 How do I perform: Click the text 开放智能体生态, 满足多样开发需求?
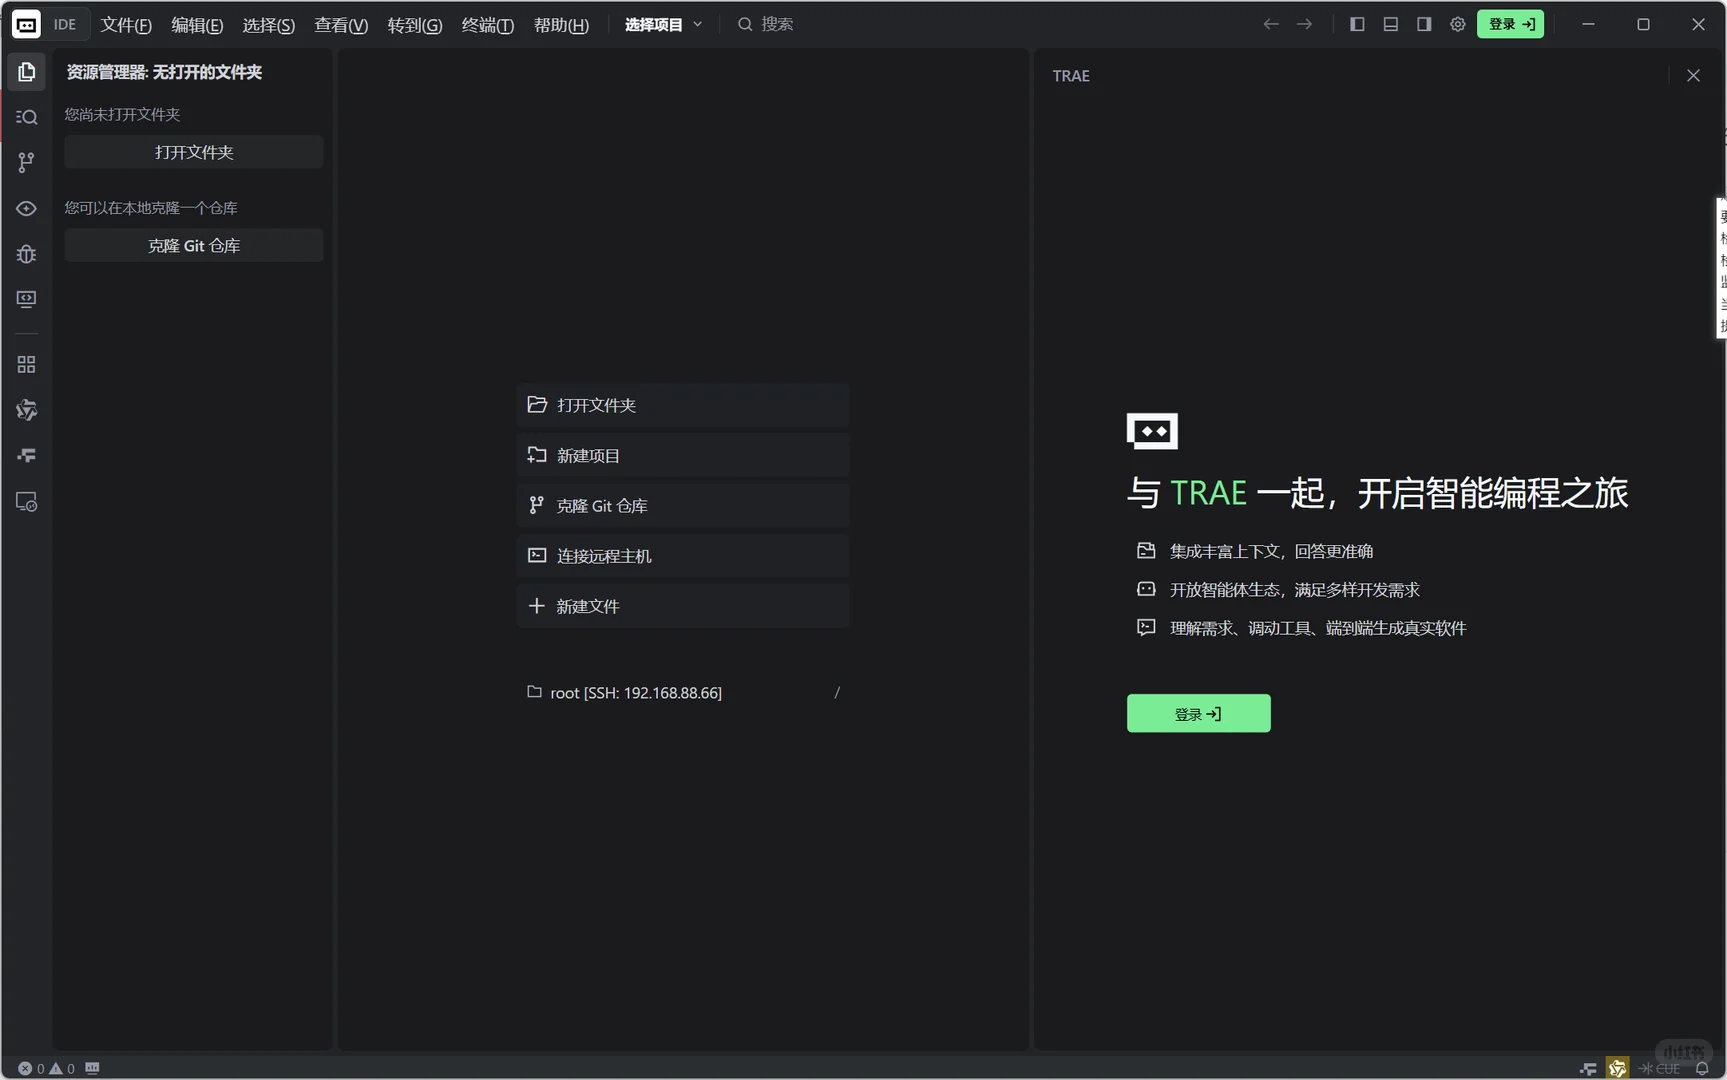1295,590
